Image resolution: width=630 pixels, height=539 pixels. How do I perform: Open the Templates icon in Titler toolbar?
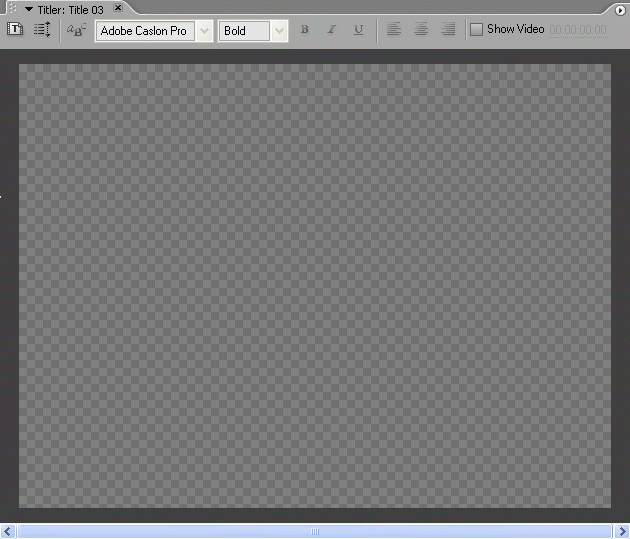coord(76,30)
